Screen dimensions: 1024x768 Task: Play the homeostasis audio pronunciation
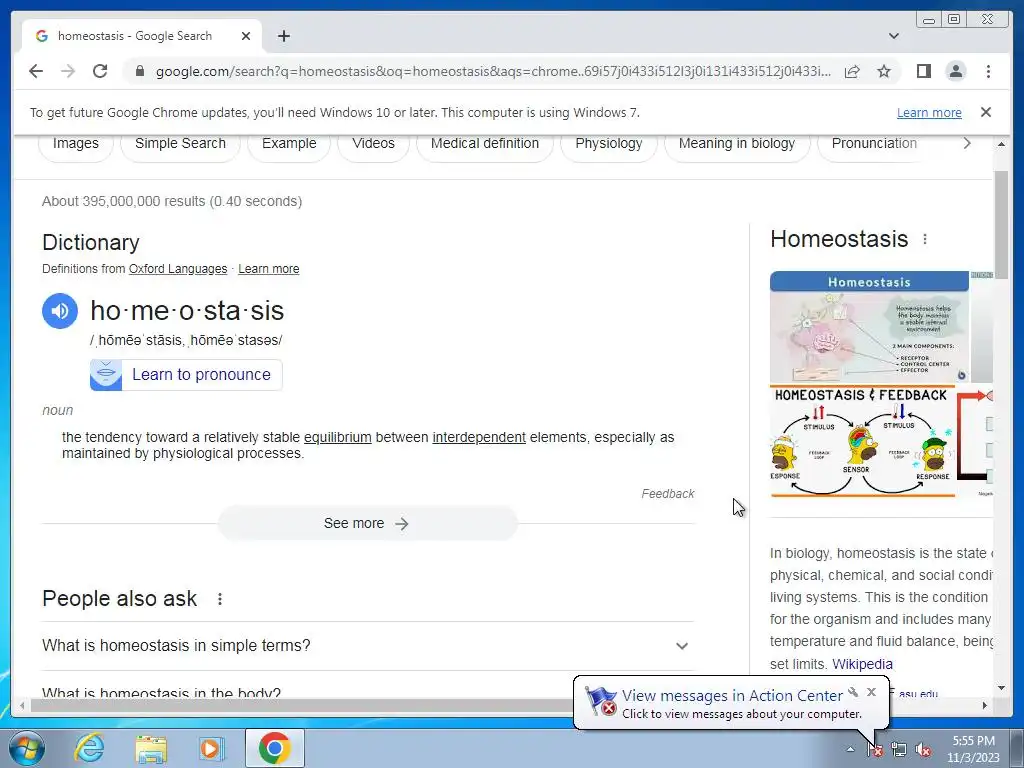point(60,311)
